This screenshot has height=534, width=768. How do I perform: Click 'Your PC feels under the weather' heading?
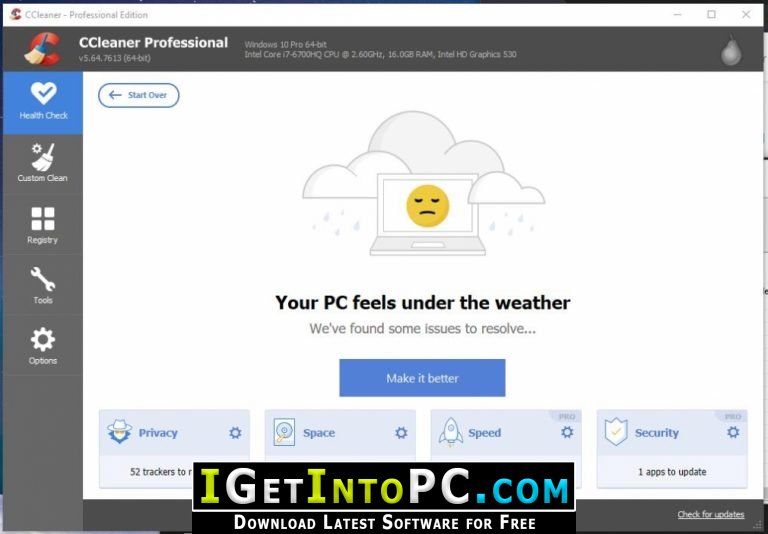pyautogui.click(x=423, y=303)
